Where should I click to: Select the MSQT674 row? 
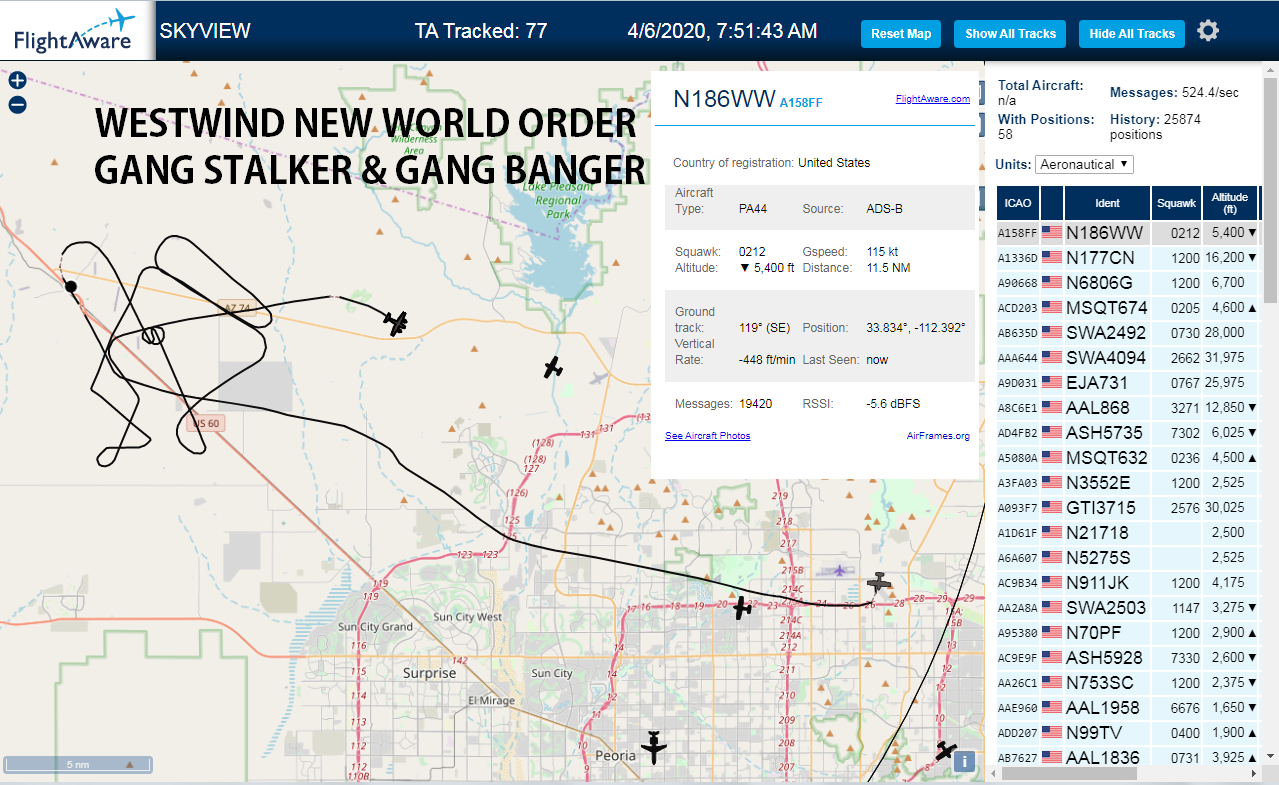click(1128, 307)
